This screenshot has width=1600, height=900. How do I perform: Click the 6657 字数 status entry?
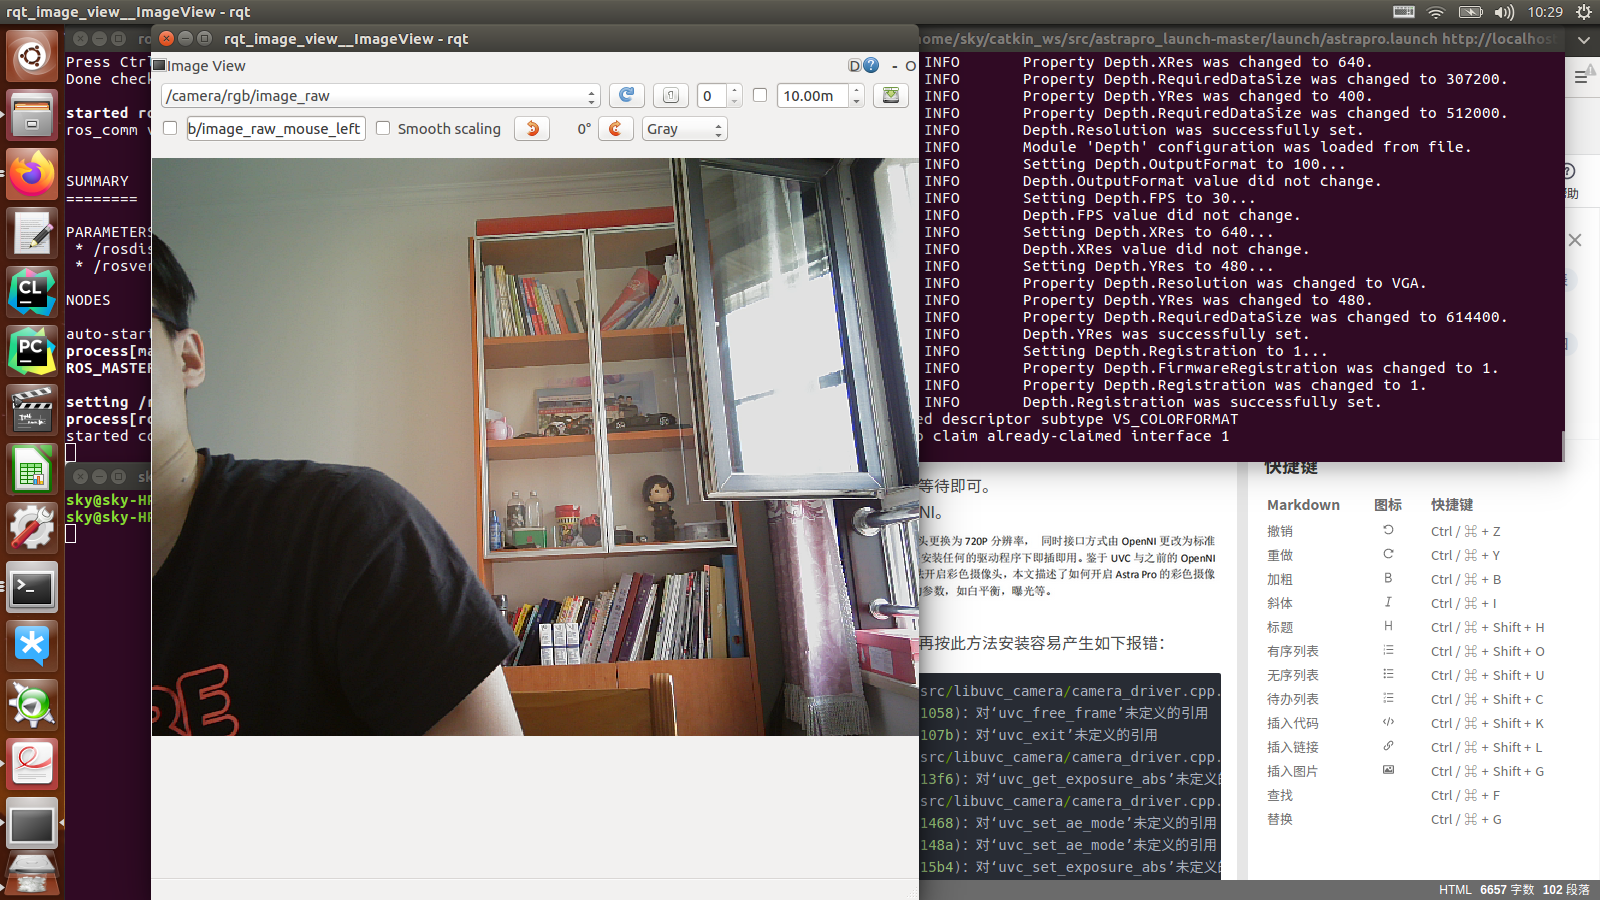(x=1507, y=889)
